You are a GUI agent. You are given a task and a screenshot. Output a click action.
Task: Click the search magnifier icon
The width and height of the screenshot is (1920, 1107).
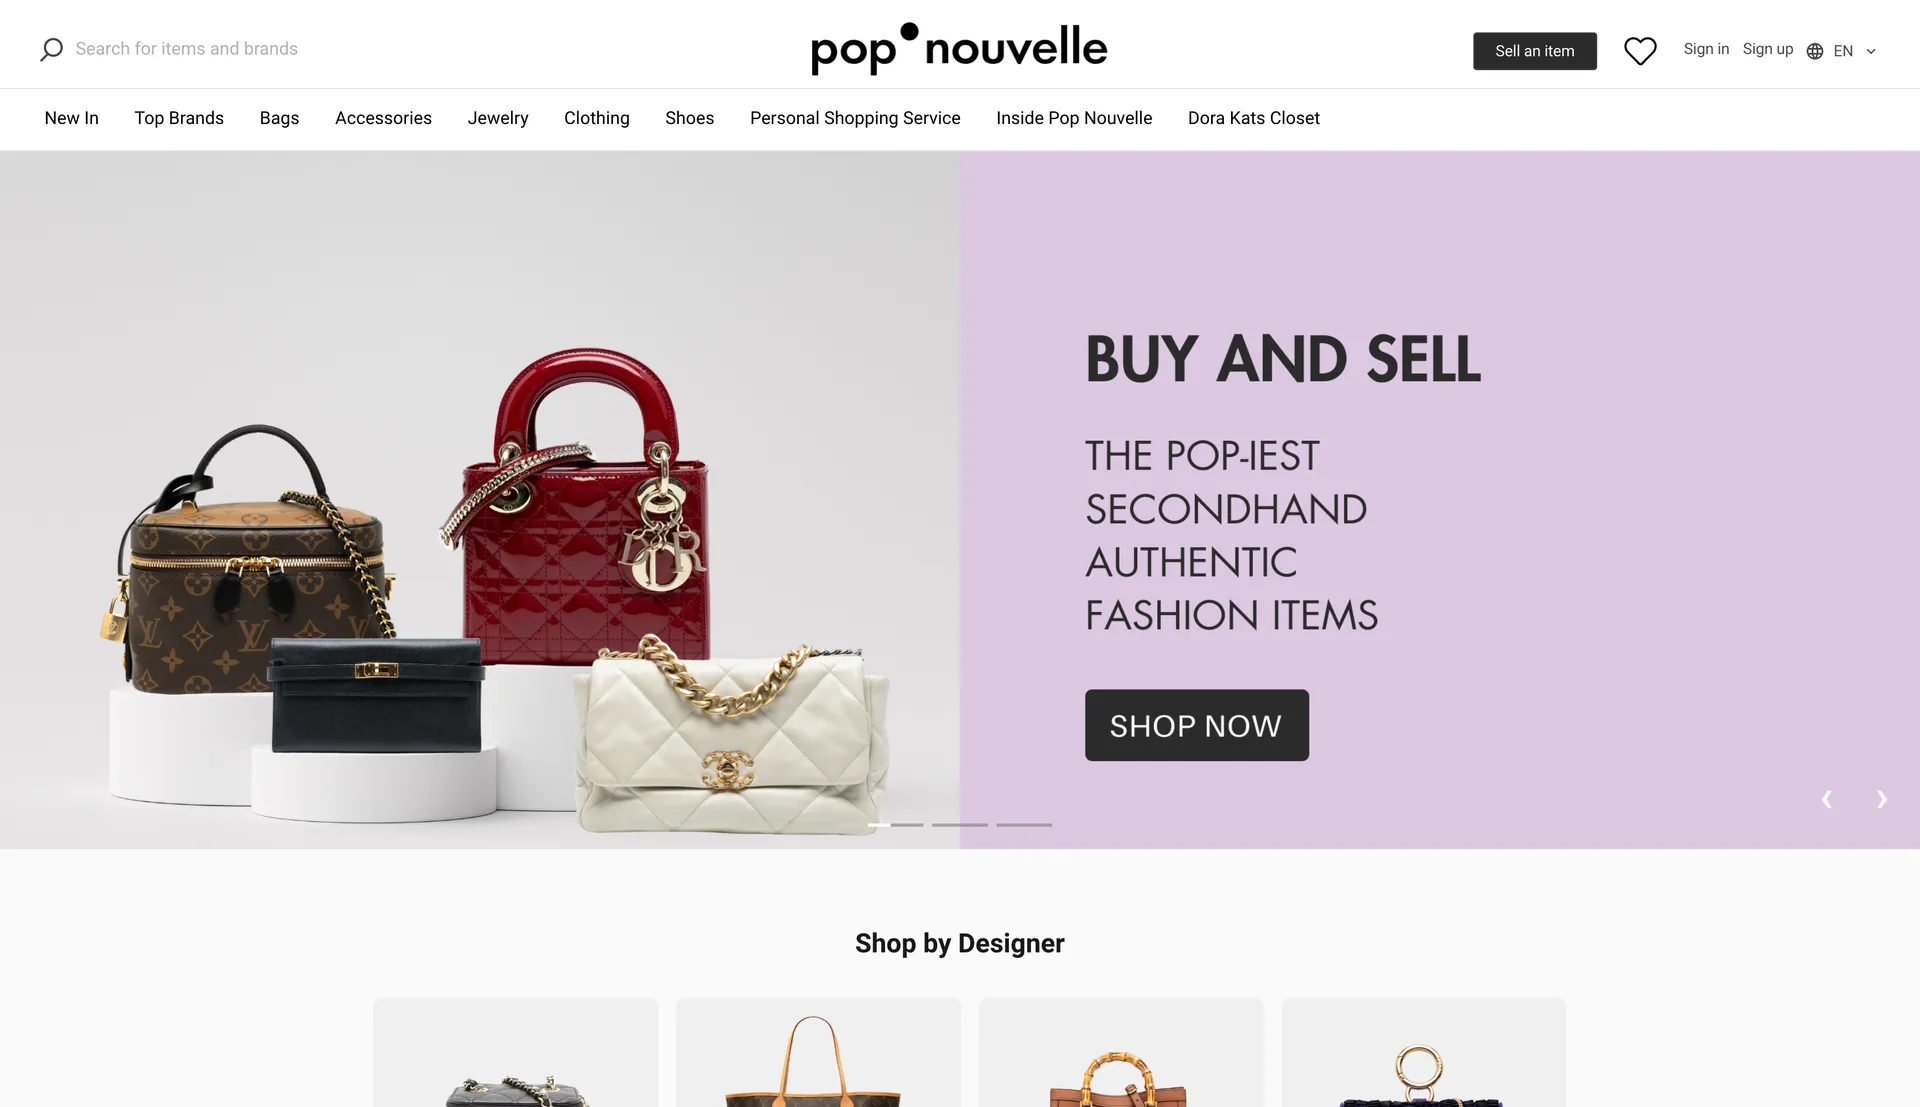(x=51, y=49)
